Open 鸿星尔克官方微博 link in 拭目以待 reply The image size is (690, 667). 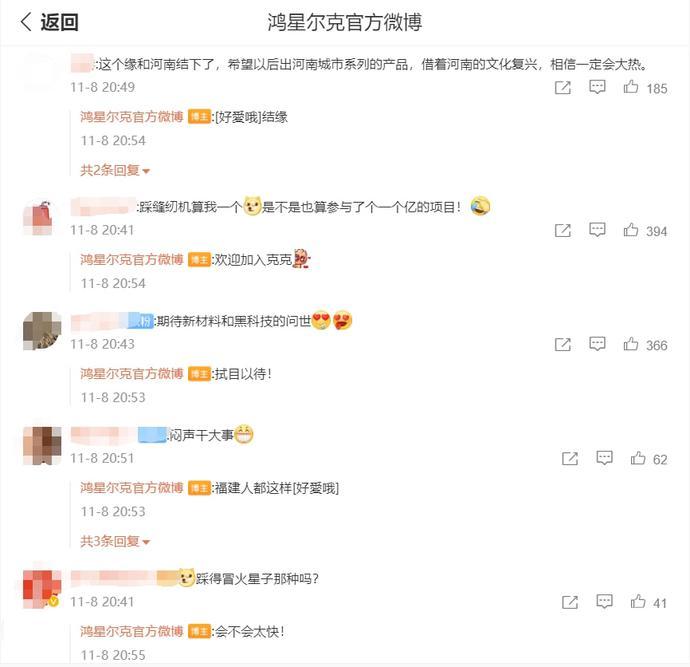132,374
